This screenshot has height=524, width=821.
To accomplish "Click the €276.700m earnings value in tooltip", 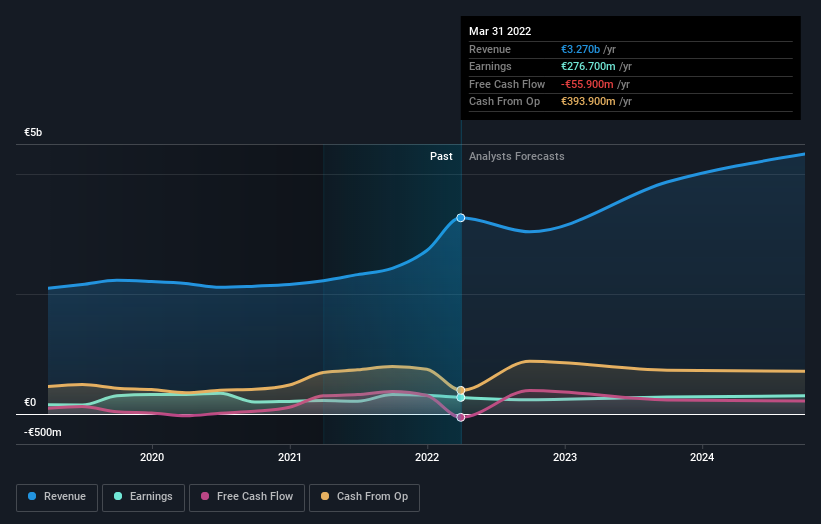I will (x=589, y=66).
